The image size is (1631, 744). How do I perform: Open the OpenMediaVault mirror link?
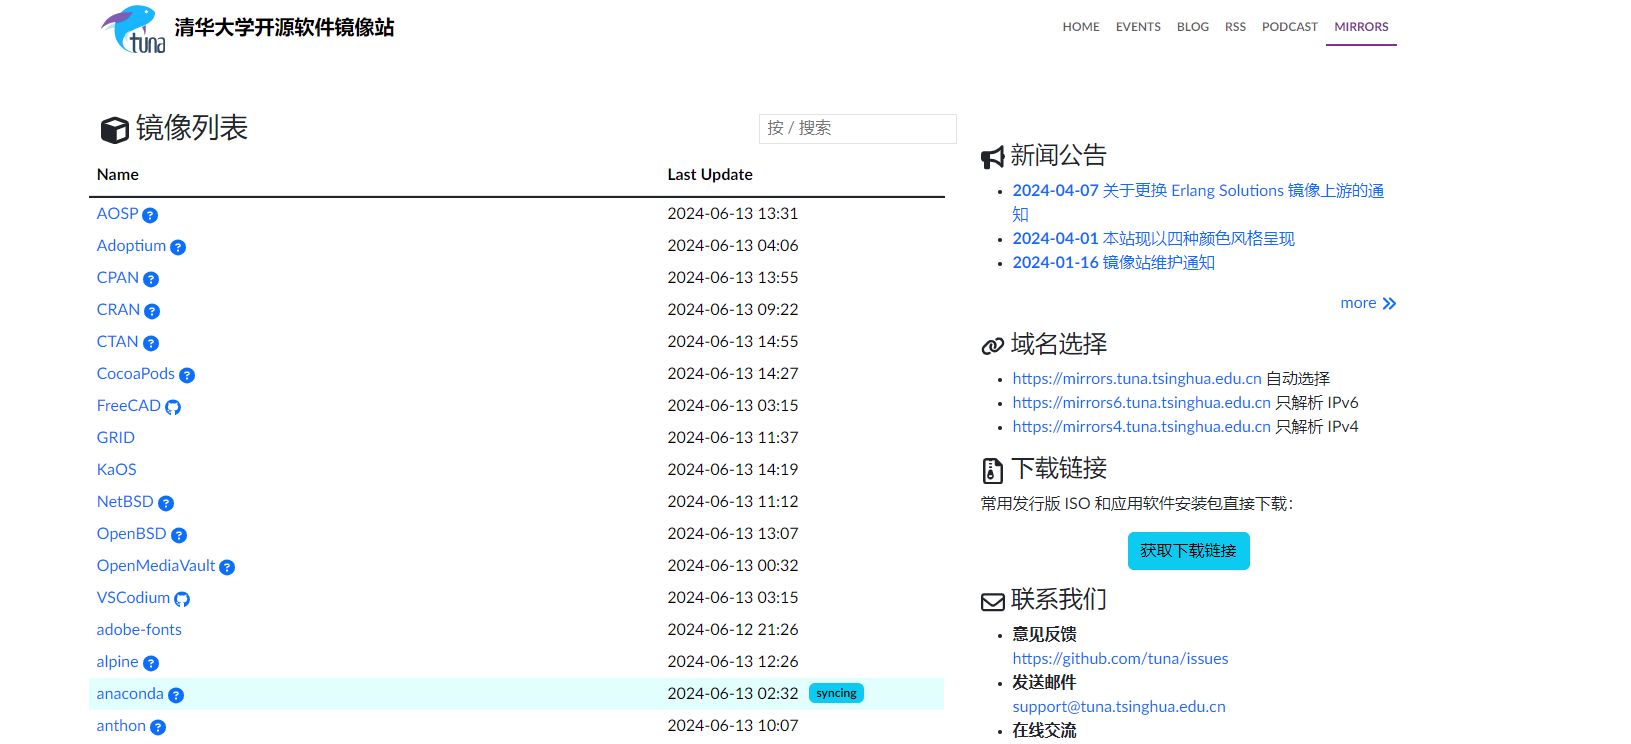[156, 565]
